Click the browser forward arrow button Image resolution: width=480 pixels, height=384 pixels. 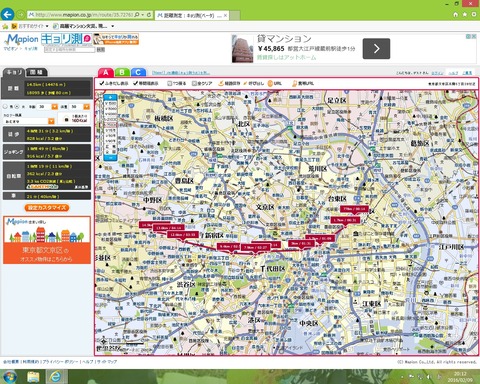[21, 15]
